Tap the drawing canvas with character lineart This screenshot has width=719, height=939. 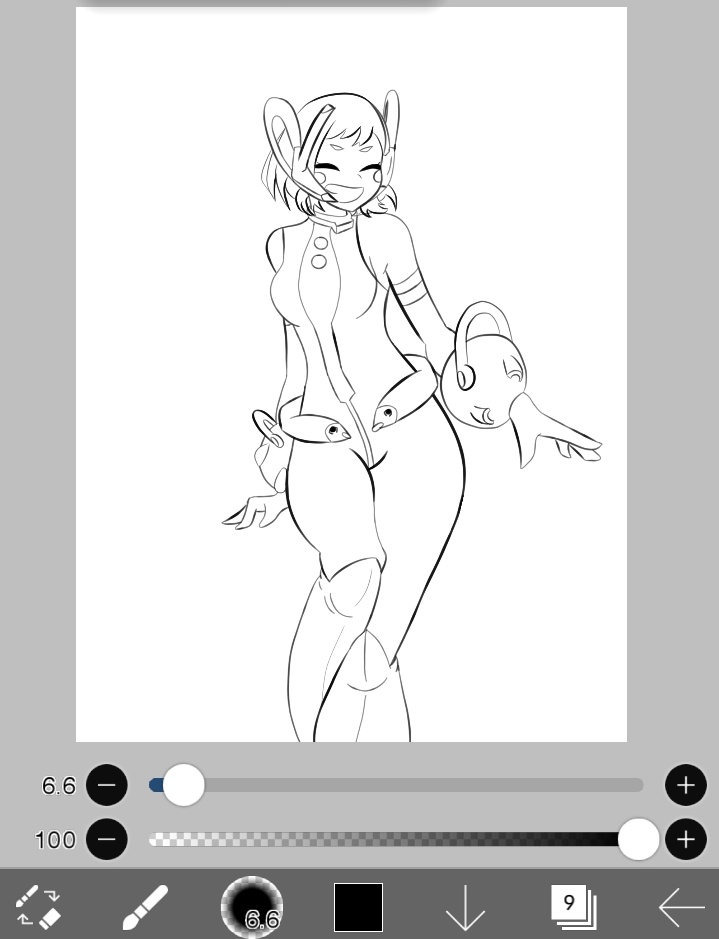point(351,374)
